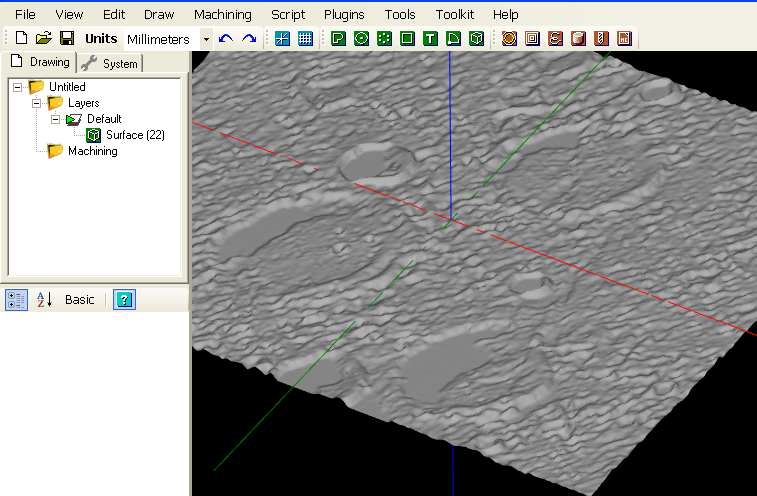Toggle the show axis button

[283, 39]
